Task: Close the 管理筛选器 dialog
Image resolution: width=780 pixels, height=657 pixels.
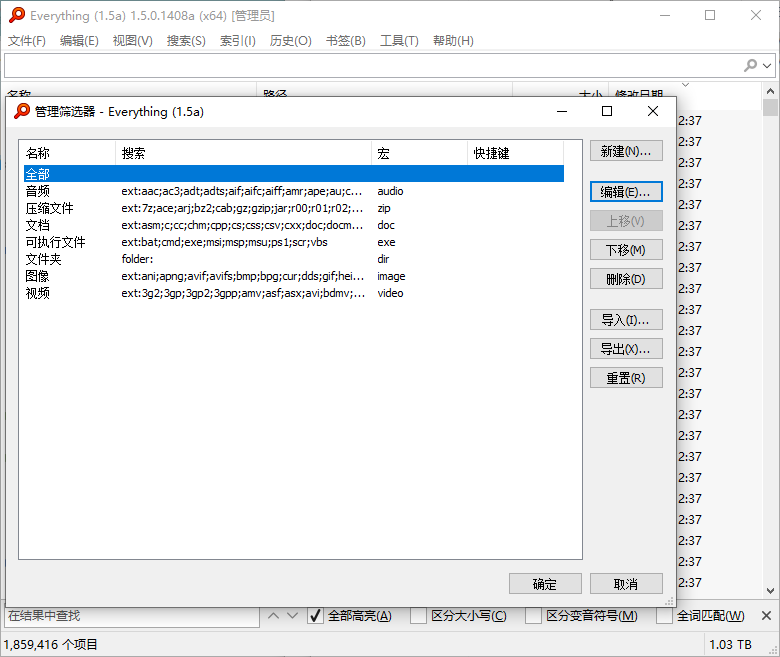Action: coord(653,111)
